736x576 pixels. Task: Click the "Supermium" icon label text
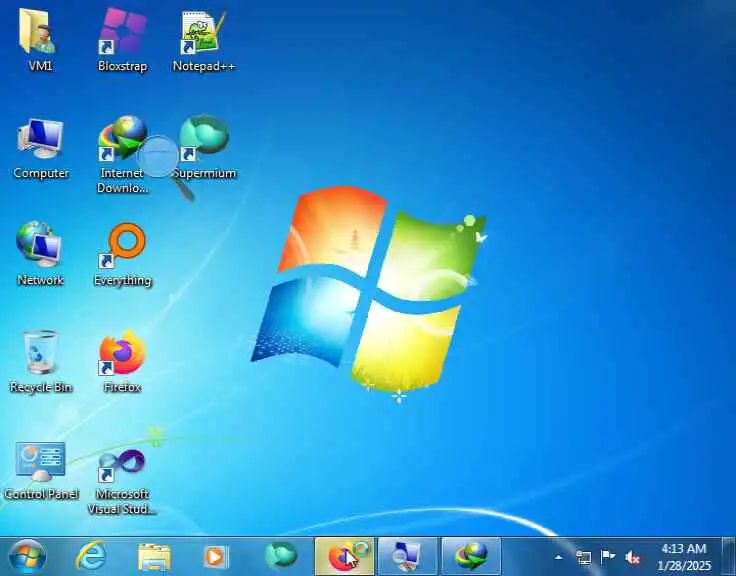coord(204,173)
